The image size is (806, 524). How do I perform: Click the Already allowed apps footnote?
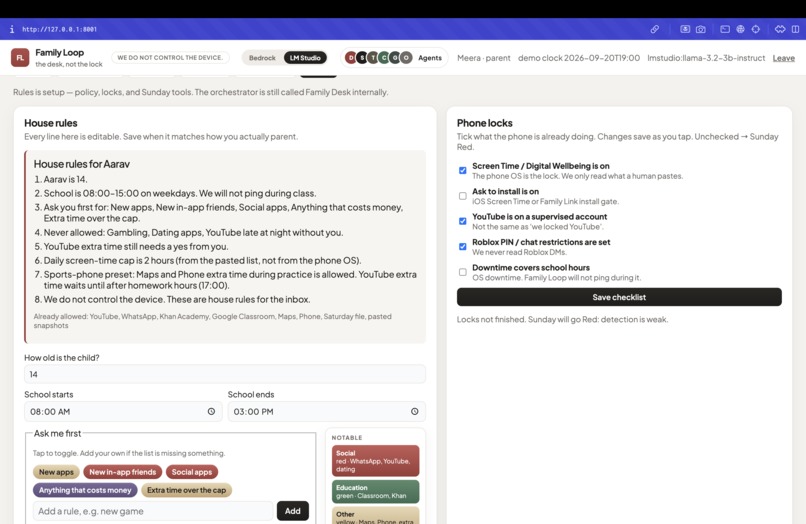click(x=212, y=321)
